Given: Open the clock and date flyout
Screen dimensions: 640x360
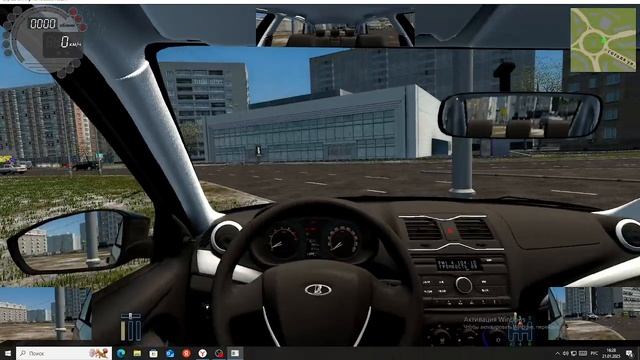Looking at the screenshot, I should [x=611, y=353].
